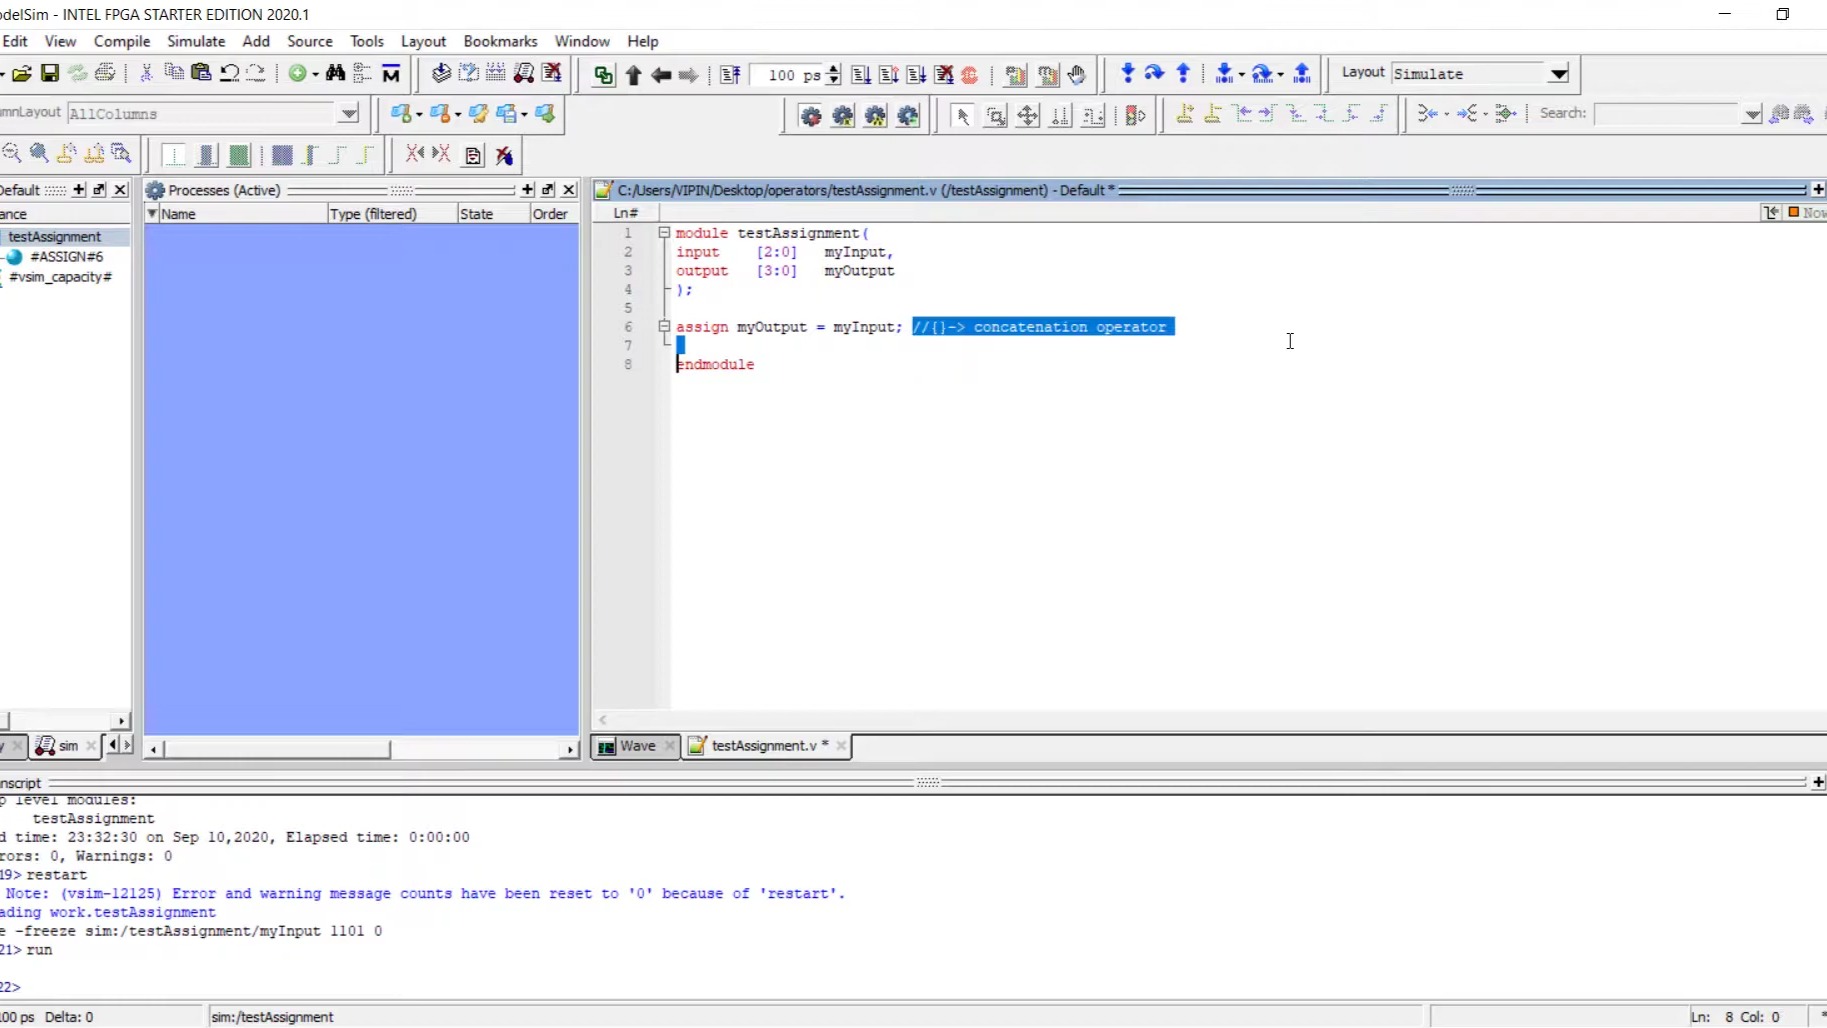The height and width of the screenshot is (1028, 1827).
Task: Click the four-way arrow Pan mode icon
Action: tap(1027, 116)
